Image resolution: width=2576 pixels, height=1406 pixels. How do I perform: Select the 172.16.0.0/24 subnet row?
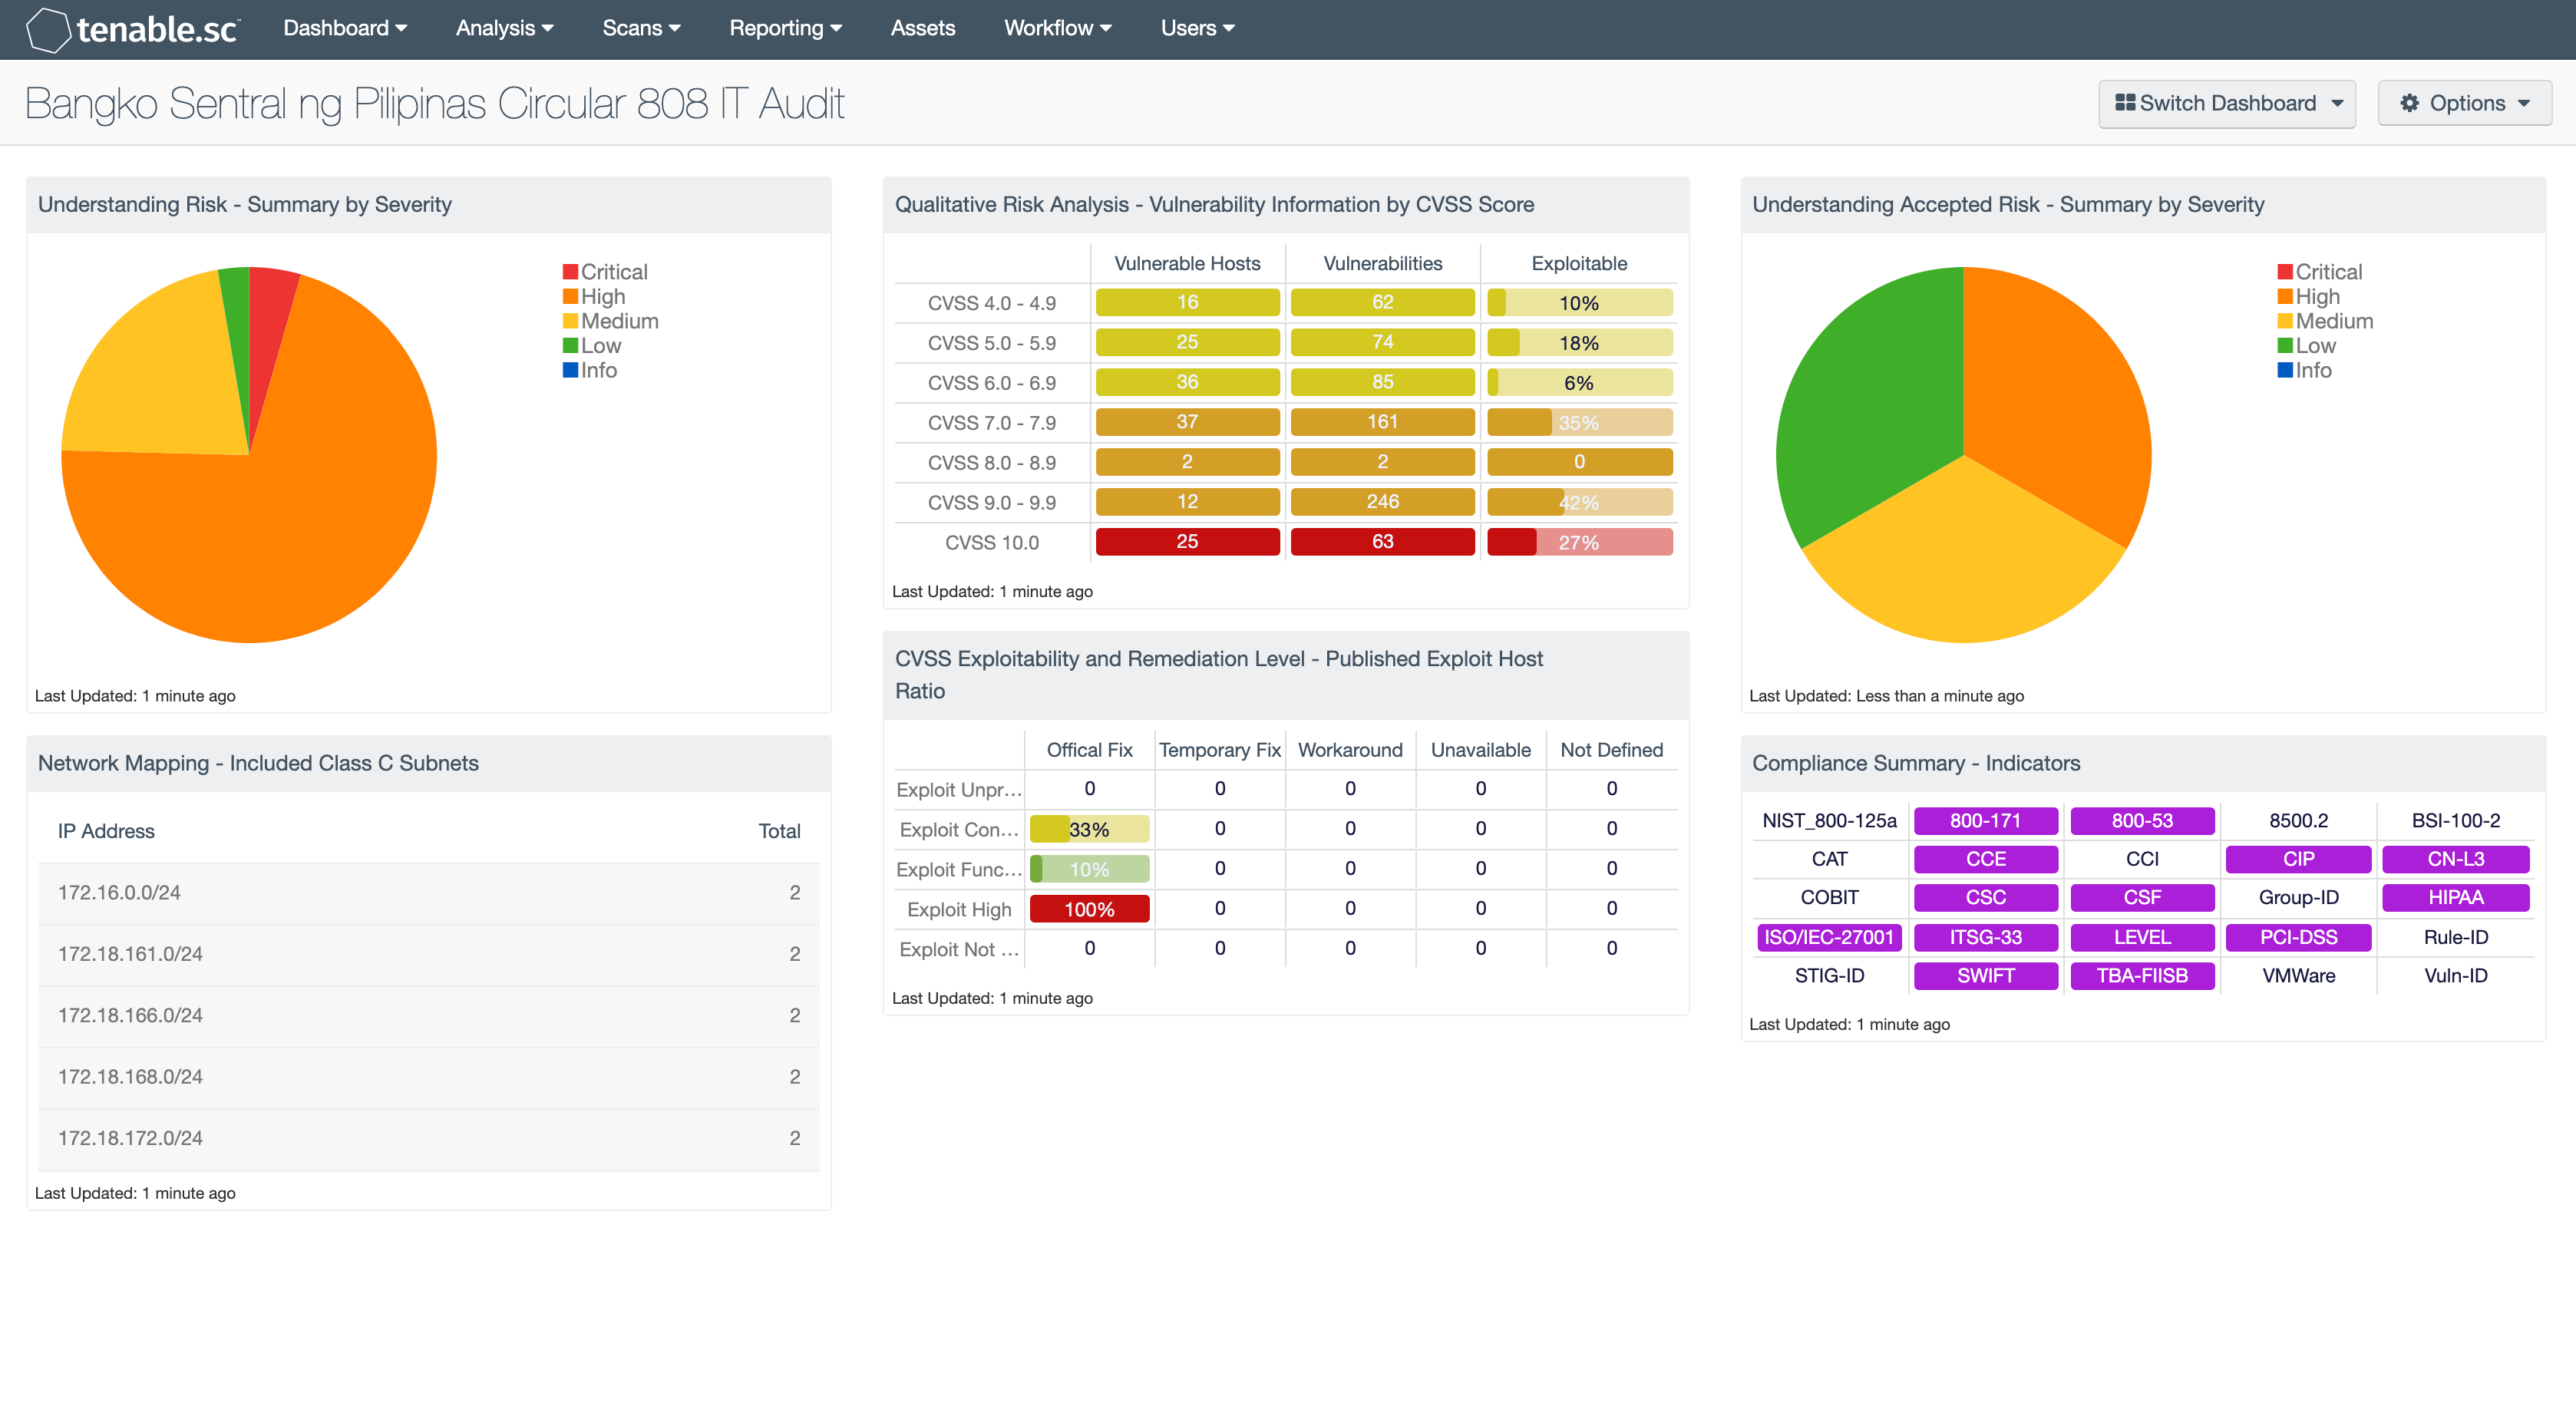coord(428,893)
